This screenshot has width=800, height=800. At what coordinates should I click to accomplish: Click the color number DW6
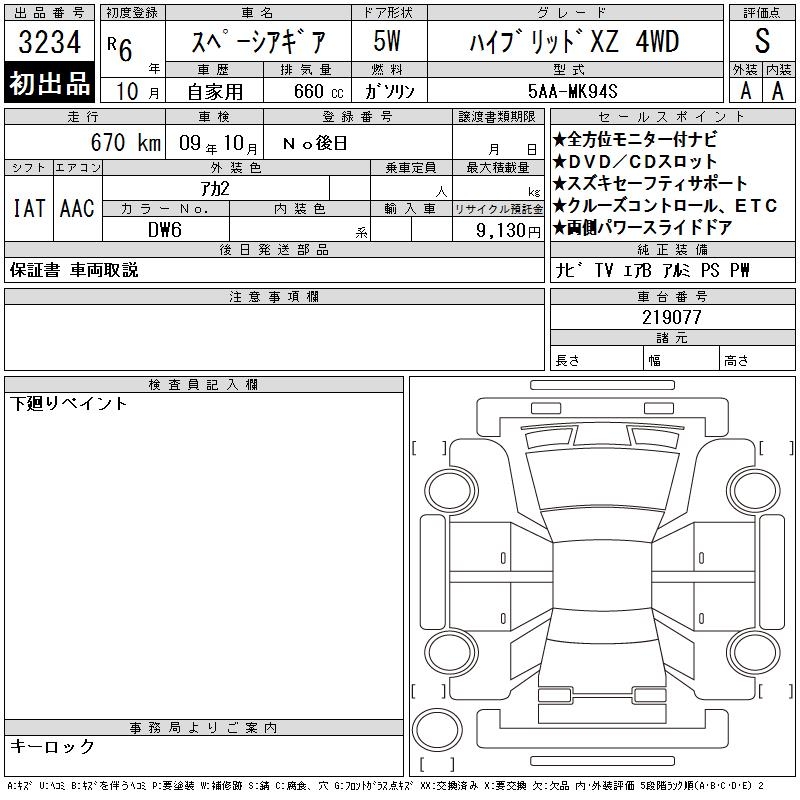[165, 230]
